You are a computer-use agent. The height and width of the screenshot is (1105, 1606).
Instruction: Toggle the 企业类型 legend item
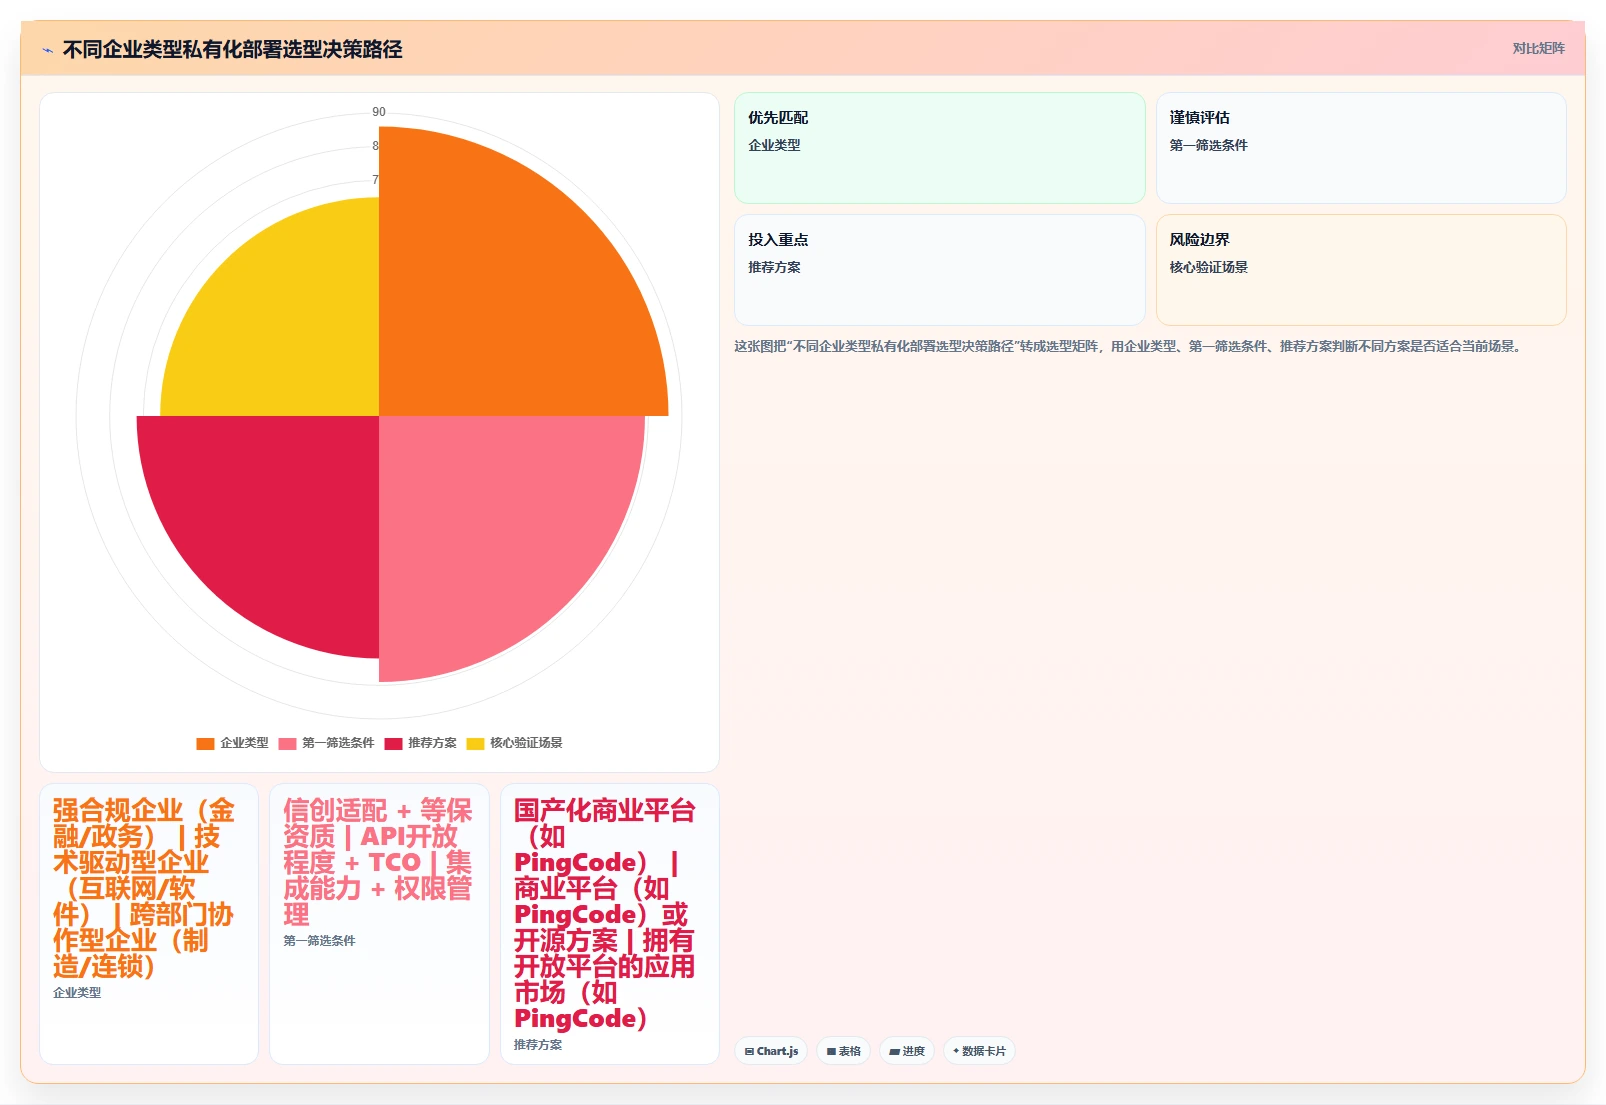tap(232, 743)
